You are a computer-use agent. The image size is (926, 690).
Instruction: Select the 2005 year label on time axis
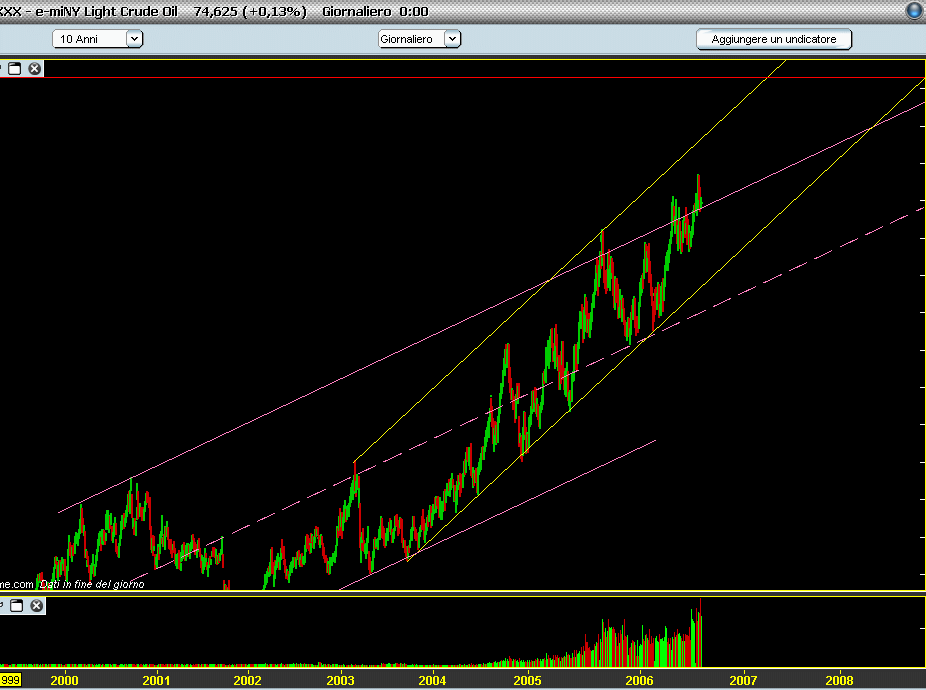527,681
